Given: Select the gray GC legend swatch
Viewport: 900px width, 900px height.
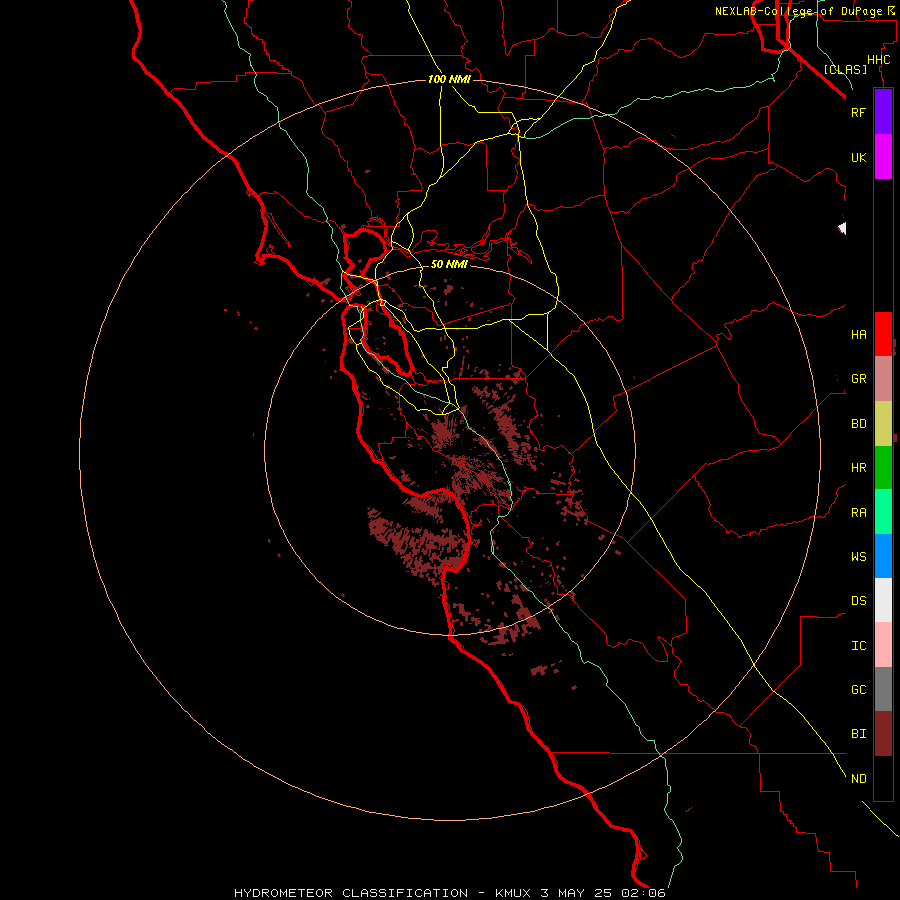Looking at the screenshot, I should pyautogui.click(x=883, y=689).
